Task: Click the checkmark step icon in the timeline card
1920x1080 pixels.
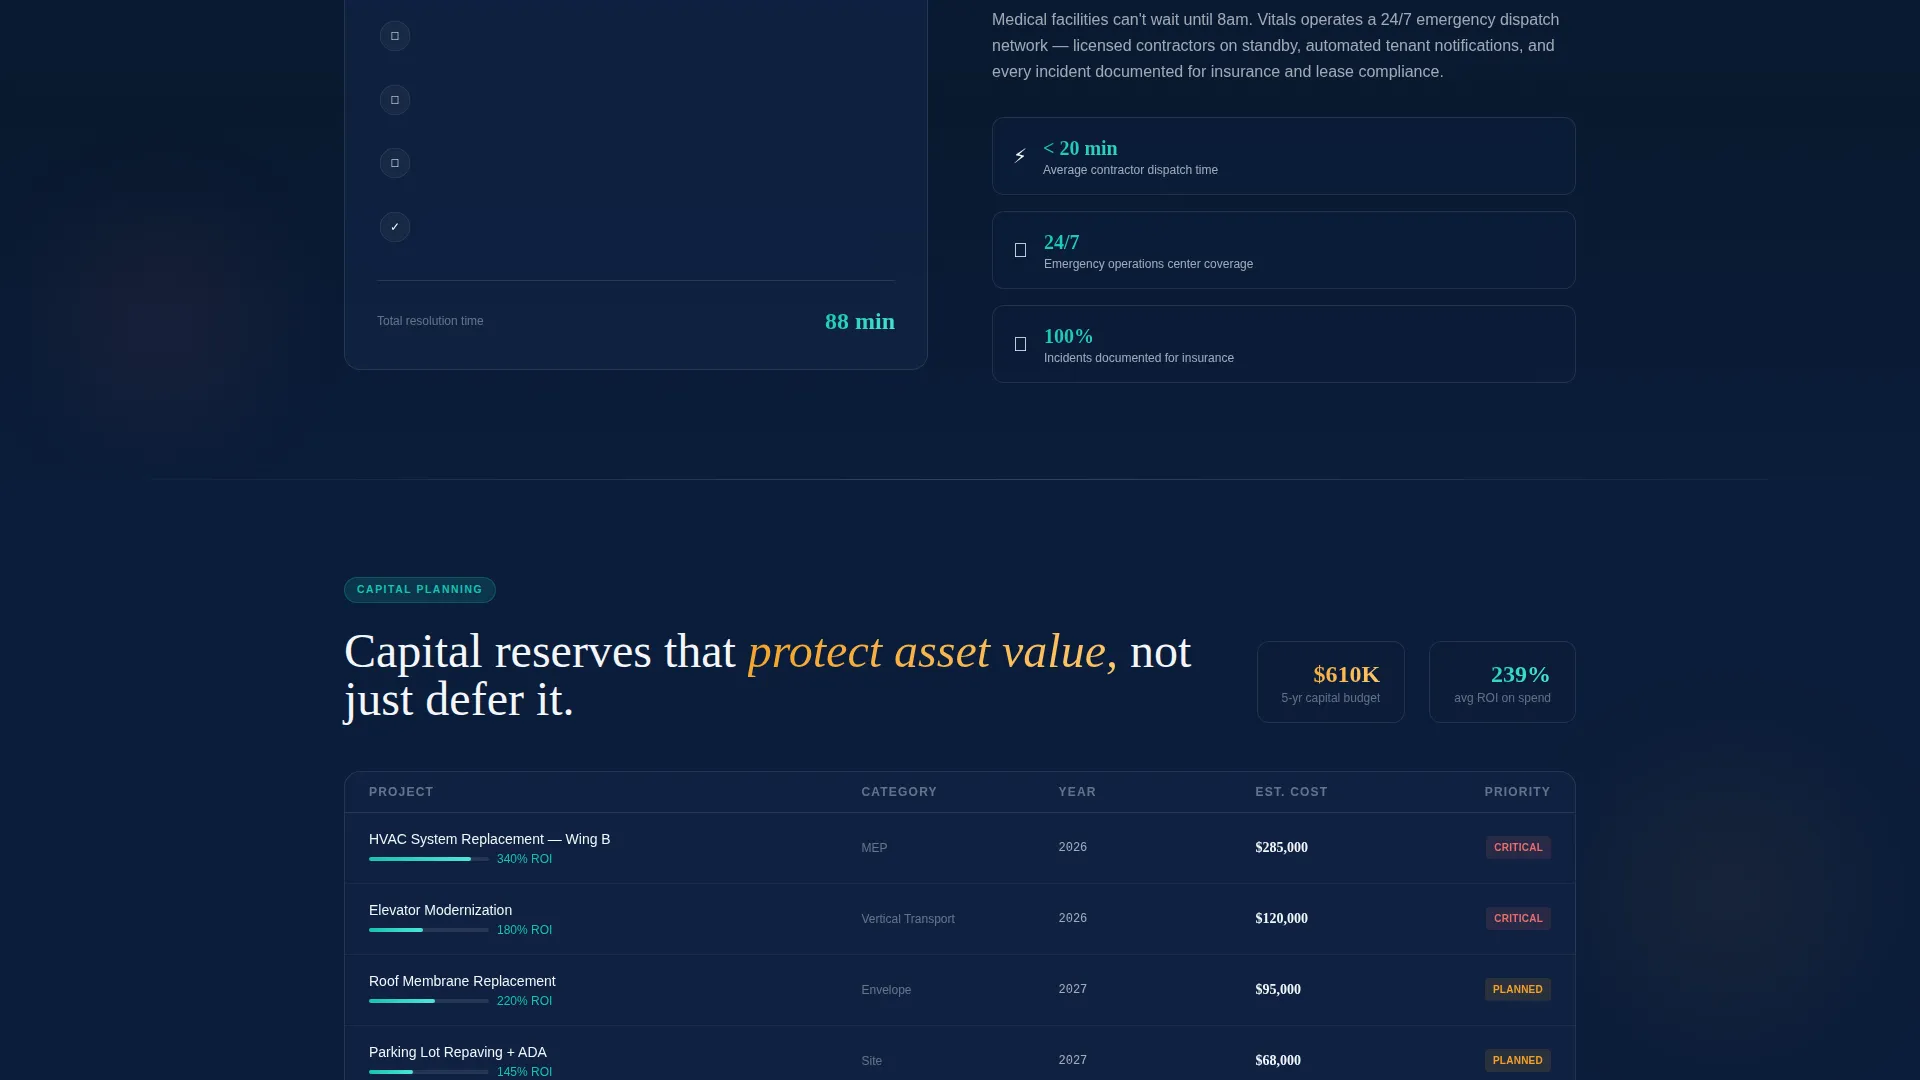Action: (395, 227)
